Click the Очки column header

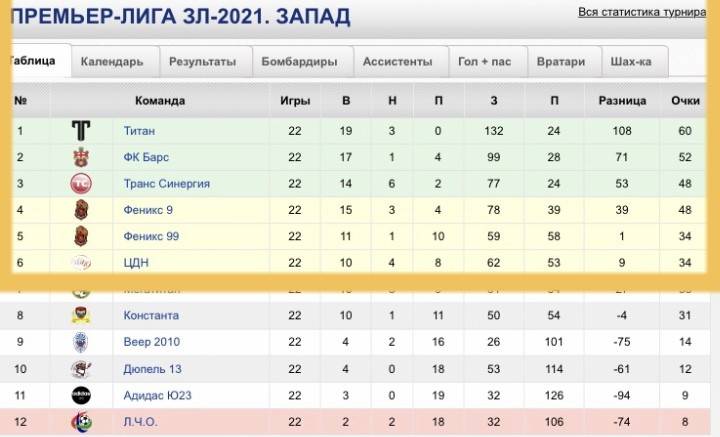(685, 101)
